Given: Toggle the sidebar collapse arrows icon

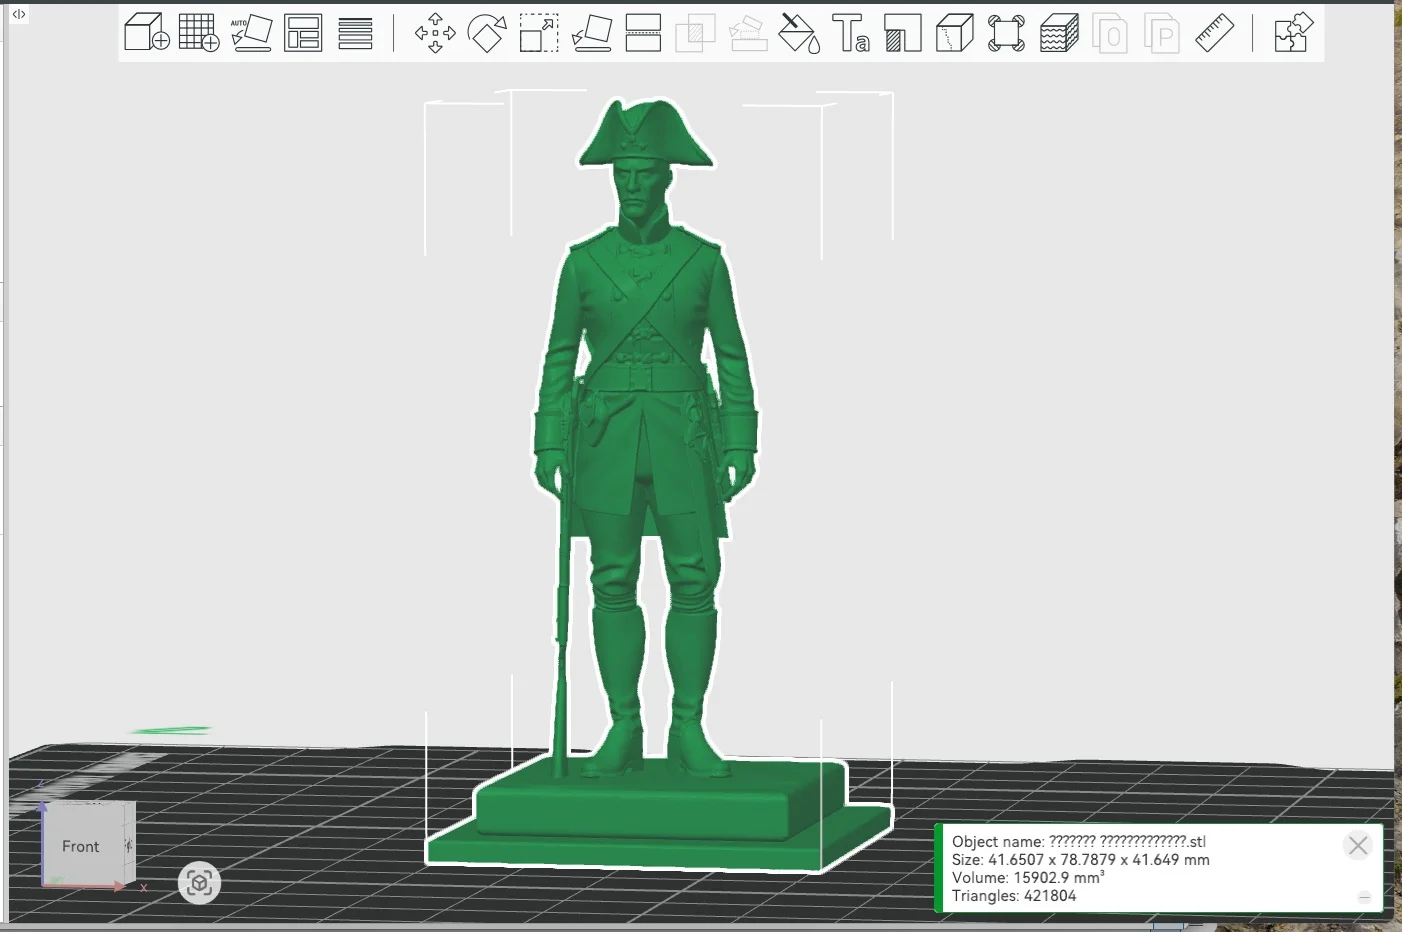Looking at the screenshot, I should [19, 14].
